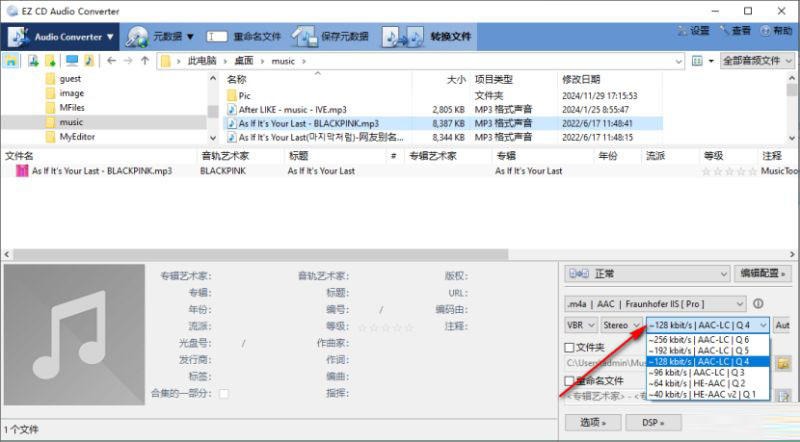800x442 pixels.
Task: Select As If It's Your Last - BLACKPINK.mp3 in browser
Action: click(x=309, y=123)
